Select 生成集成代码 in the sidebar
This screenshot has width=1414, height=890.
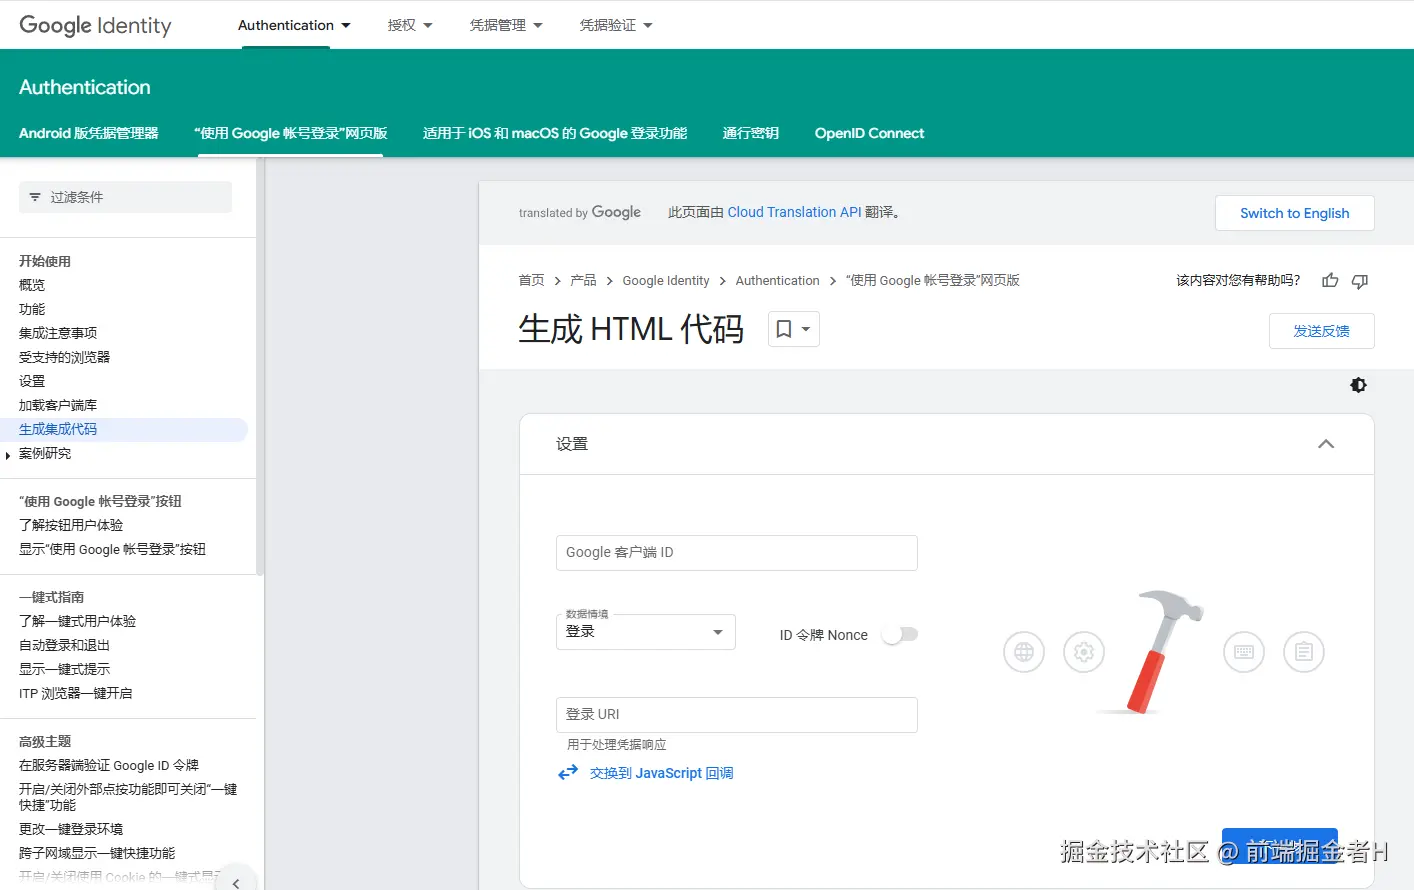(x=58, y=429)
